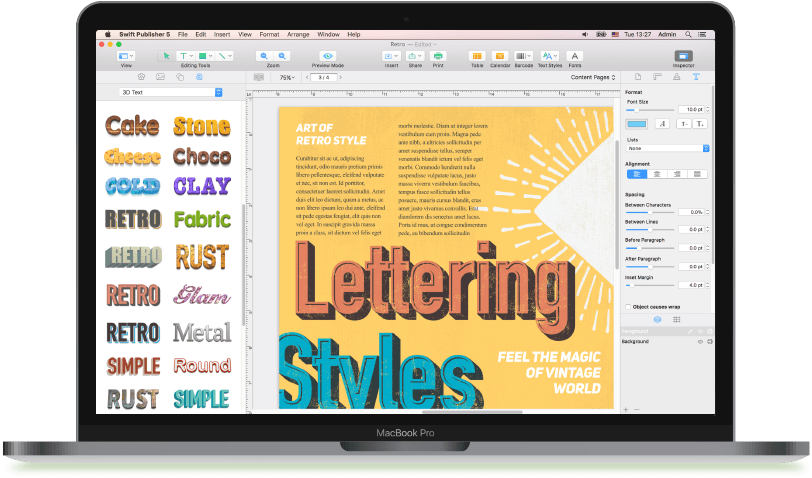The width and height of the screenshot is (812, 478).
Task: Open the Share toolbar dropdown
Action: (x=415, y=56)
